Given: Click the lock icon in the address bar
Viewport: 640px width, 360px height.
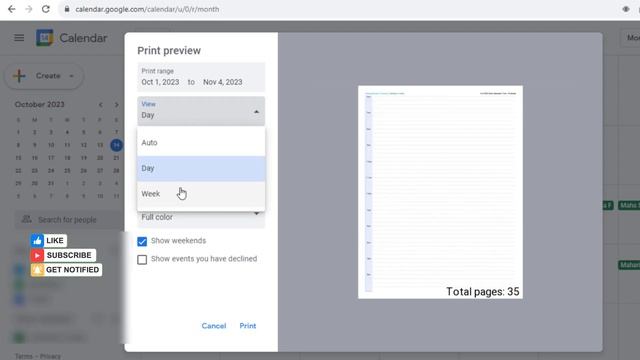Looking at the screenshot, I should [67, 9].
